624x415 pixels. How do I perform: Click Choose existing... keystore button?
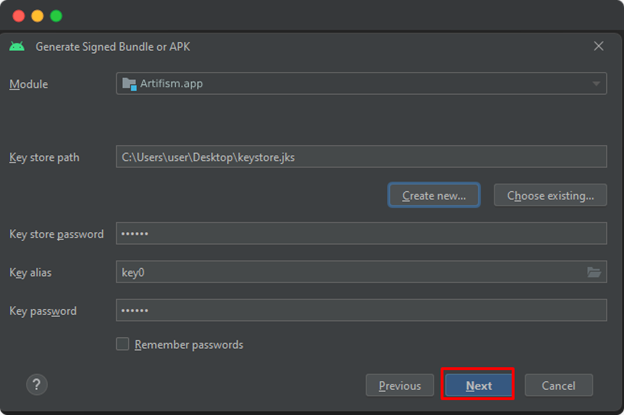point(550,195)
